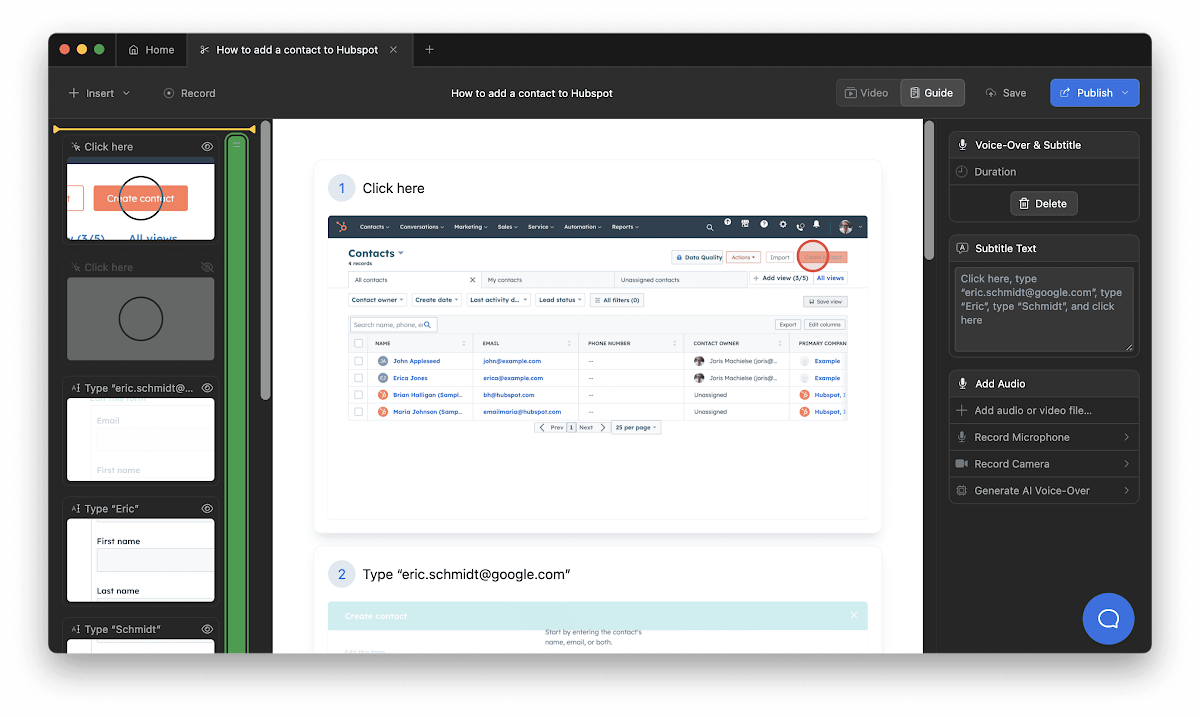Go to the Home tab
Image resolution: width=1200 pixels, height=717 pixels.
pos(151,49)
